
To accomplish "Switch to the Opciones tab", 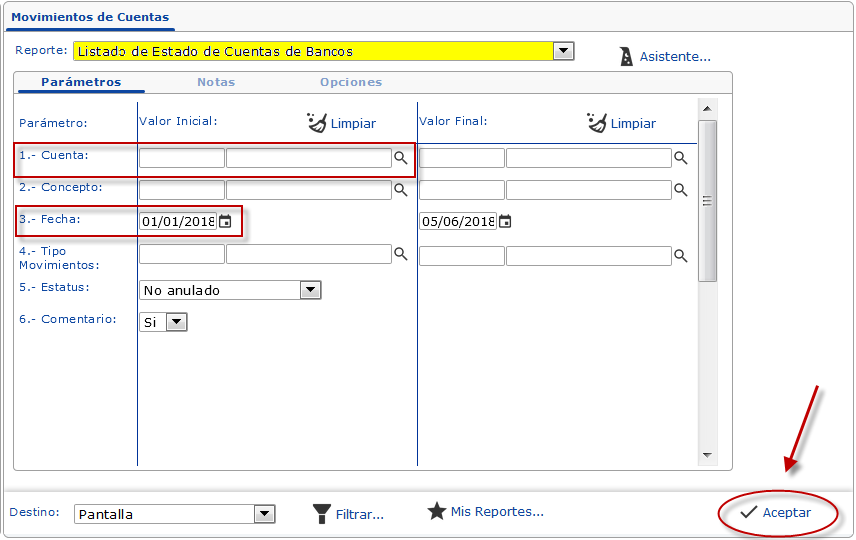I will pyautogui.click(x=351, y=82).
